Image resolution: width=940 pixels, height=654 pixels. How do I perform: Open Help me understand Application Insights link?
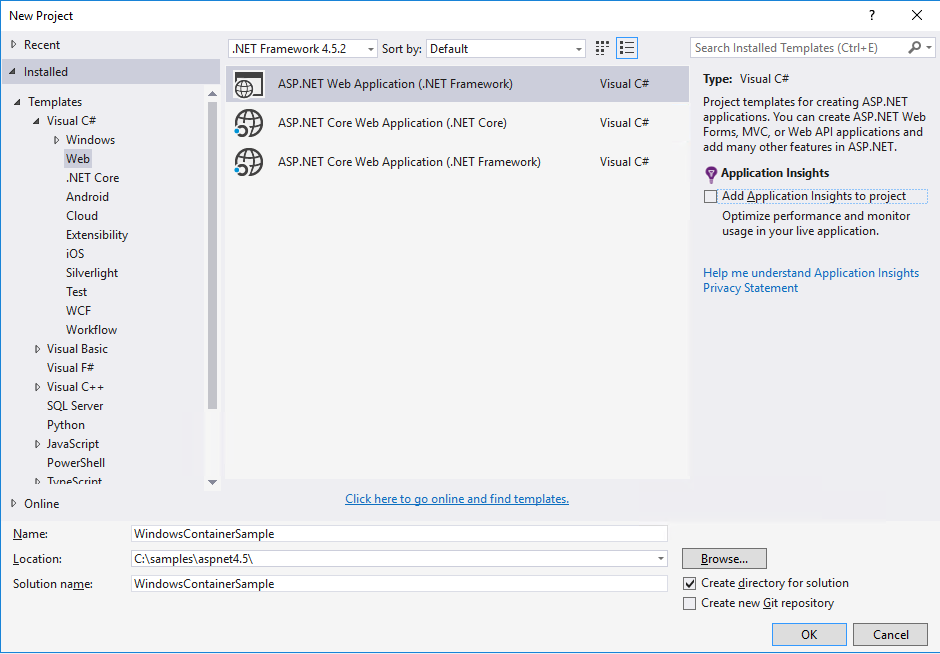pyautogui.click(x=811, y=273)
